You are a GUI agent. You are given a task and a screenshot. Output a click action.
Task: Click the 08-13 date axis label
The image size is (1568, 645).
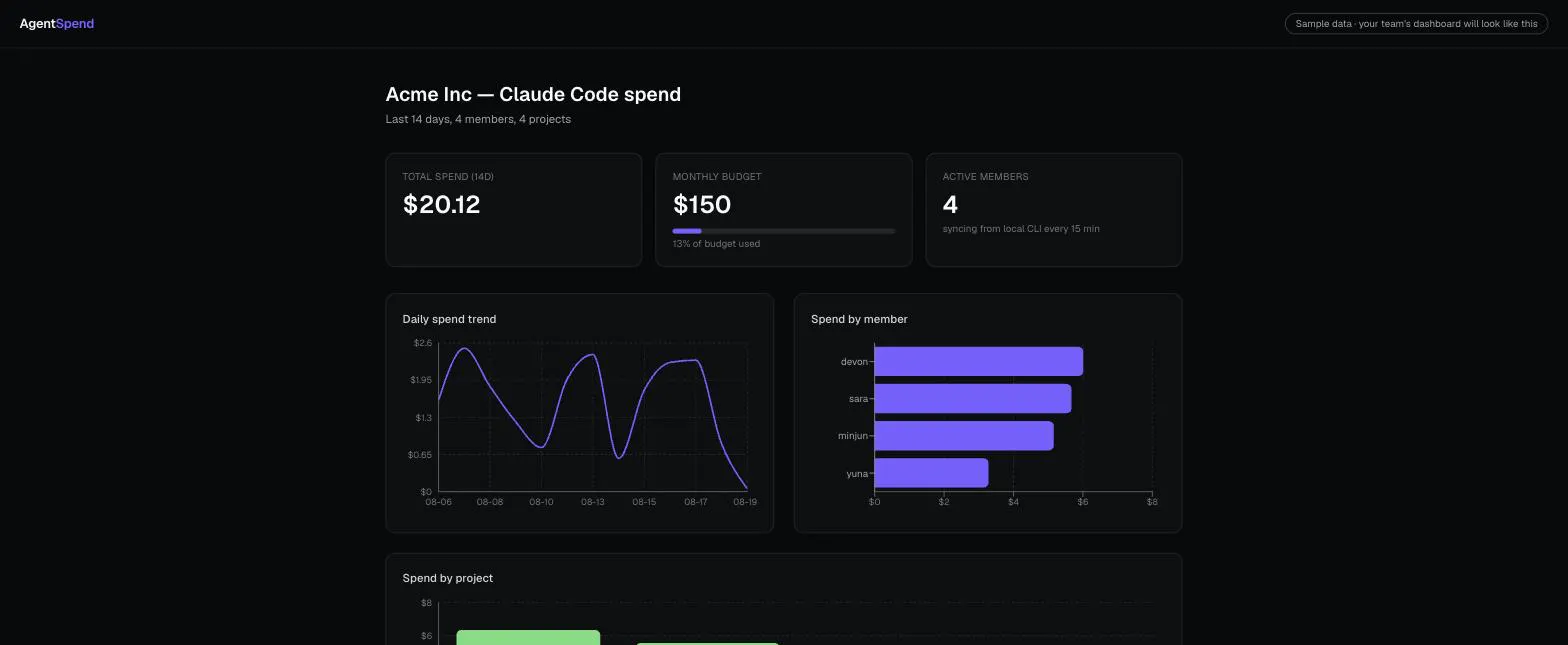[593, 502]
